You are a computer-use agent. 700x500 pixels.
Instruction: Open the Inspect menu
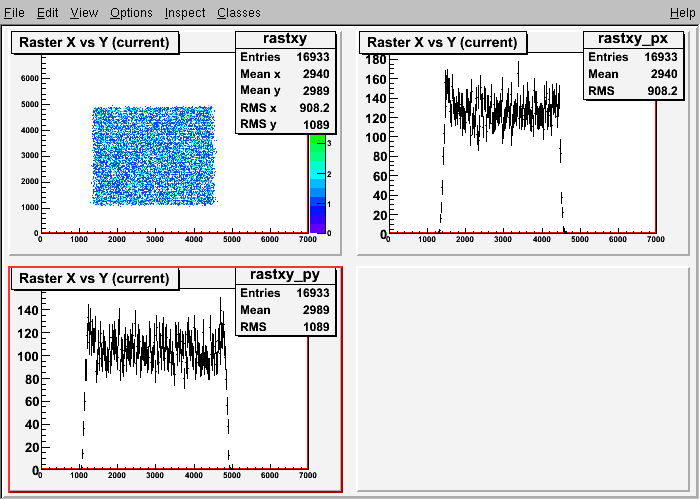[x=185, y=12]
